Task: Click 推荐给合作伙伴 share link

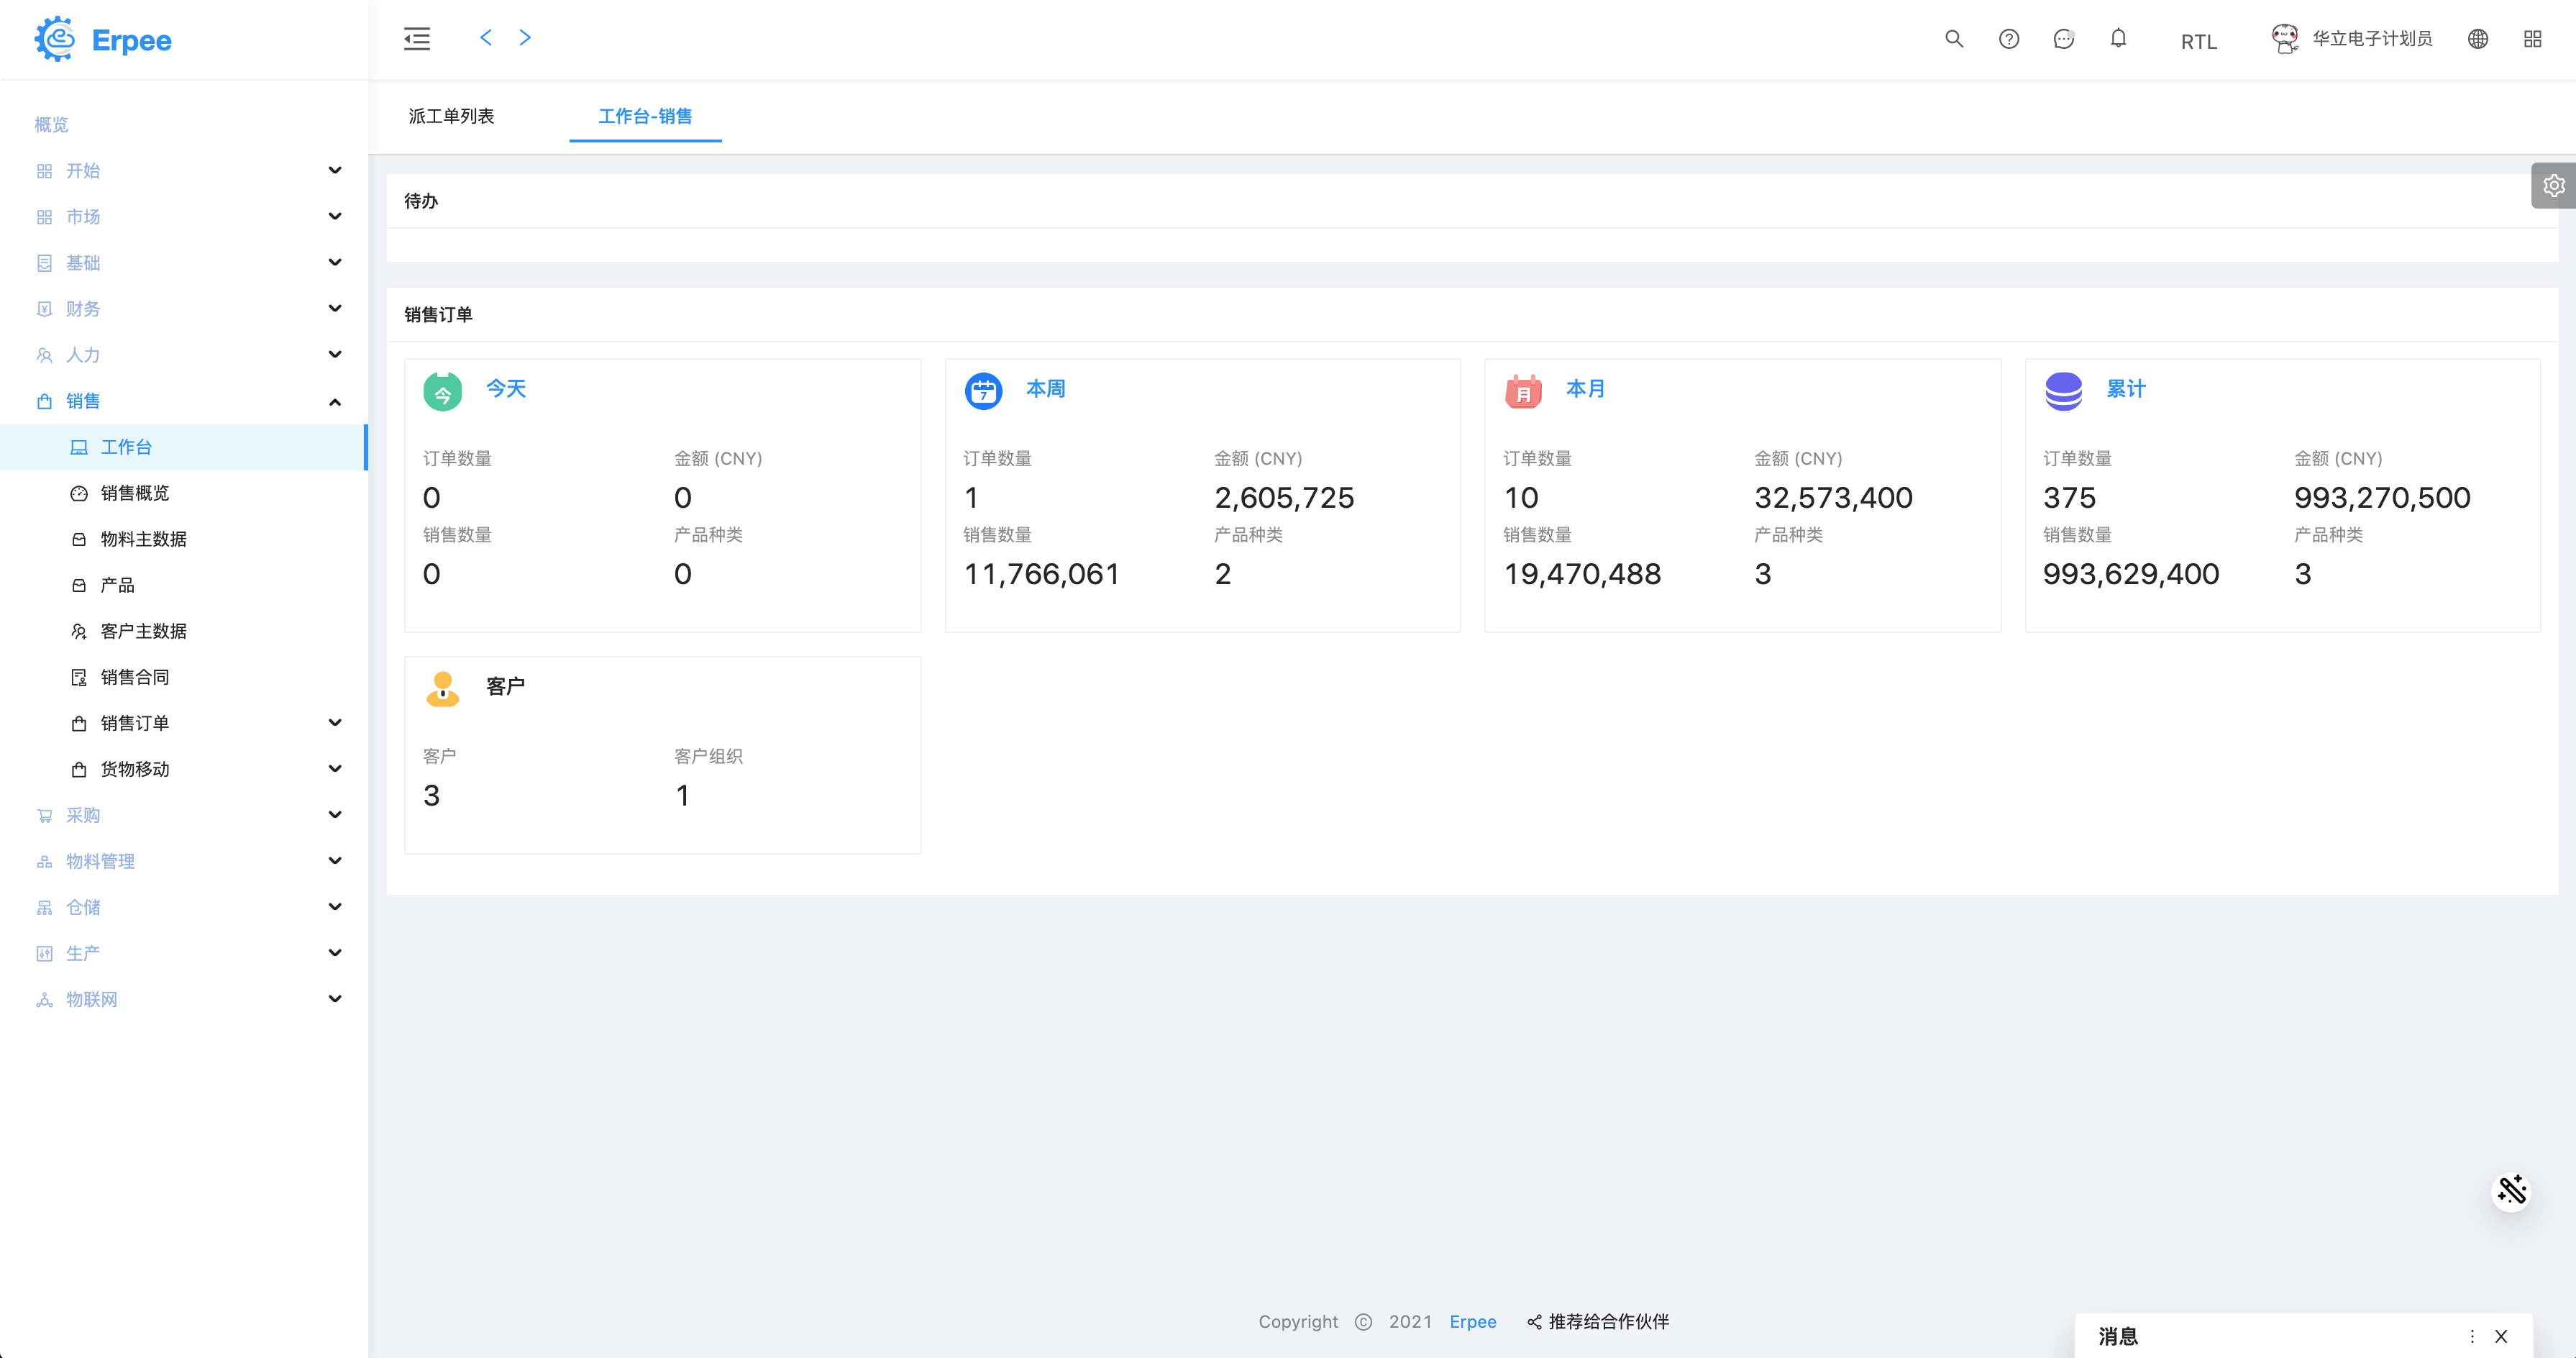Action: click(x=1607, y=1321)
